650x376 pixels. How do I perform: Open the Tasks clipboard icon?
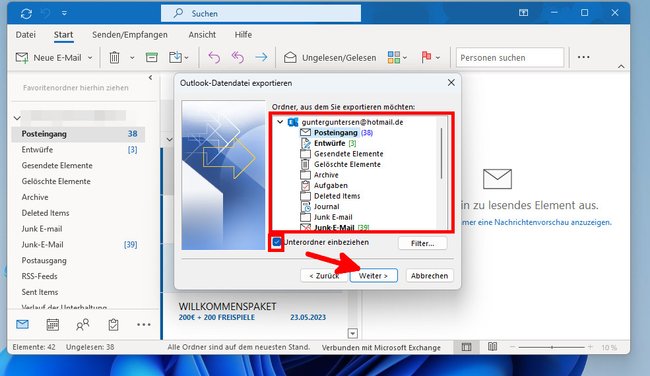tap(113, 325)
